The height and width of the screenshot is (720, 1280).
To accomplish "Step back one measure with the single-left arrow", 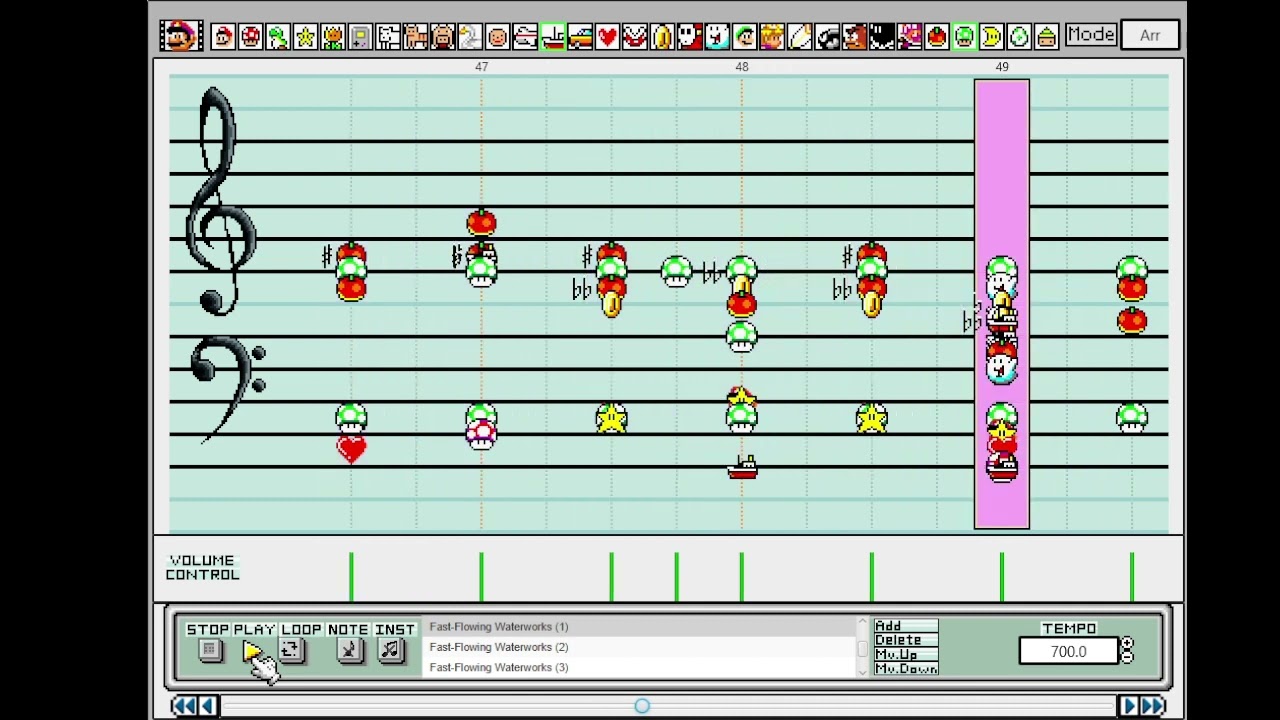I will click(x=207, y=706).
